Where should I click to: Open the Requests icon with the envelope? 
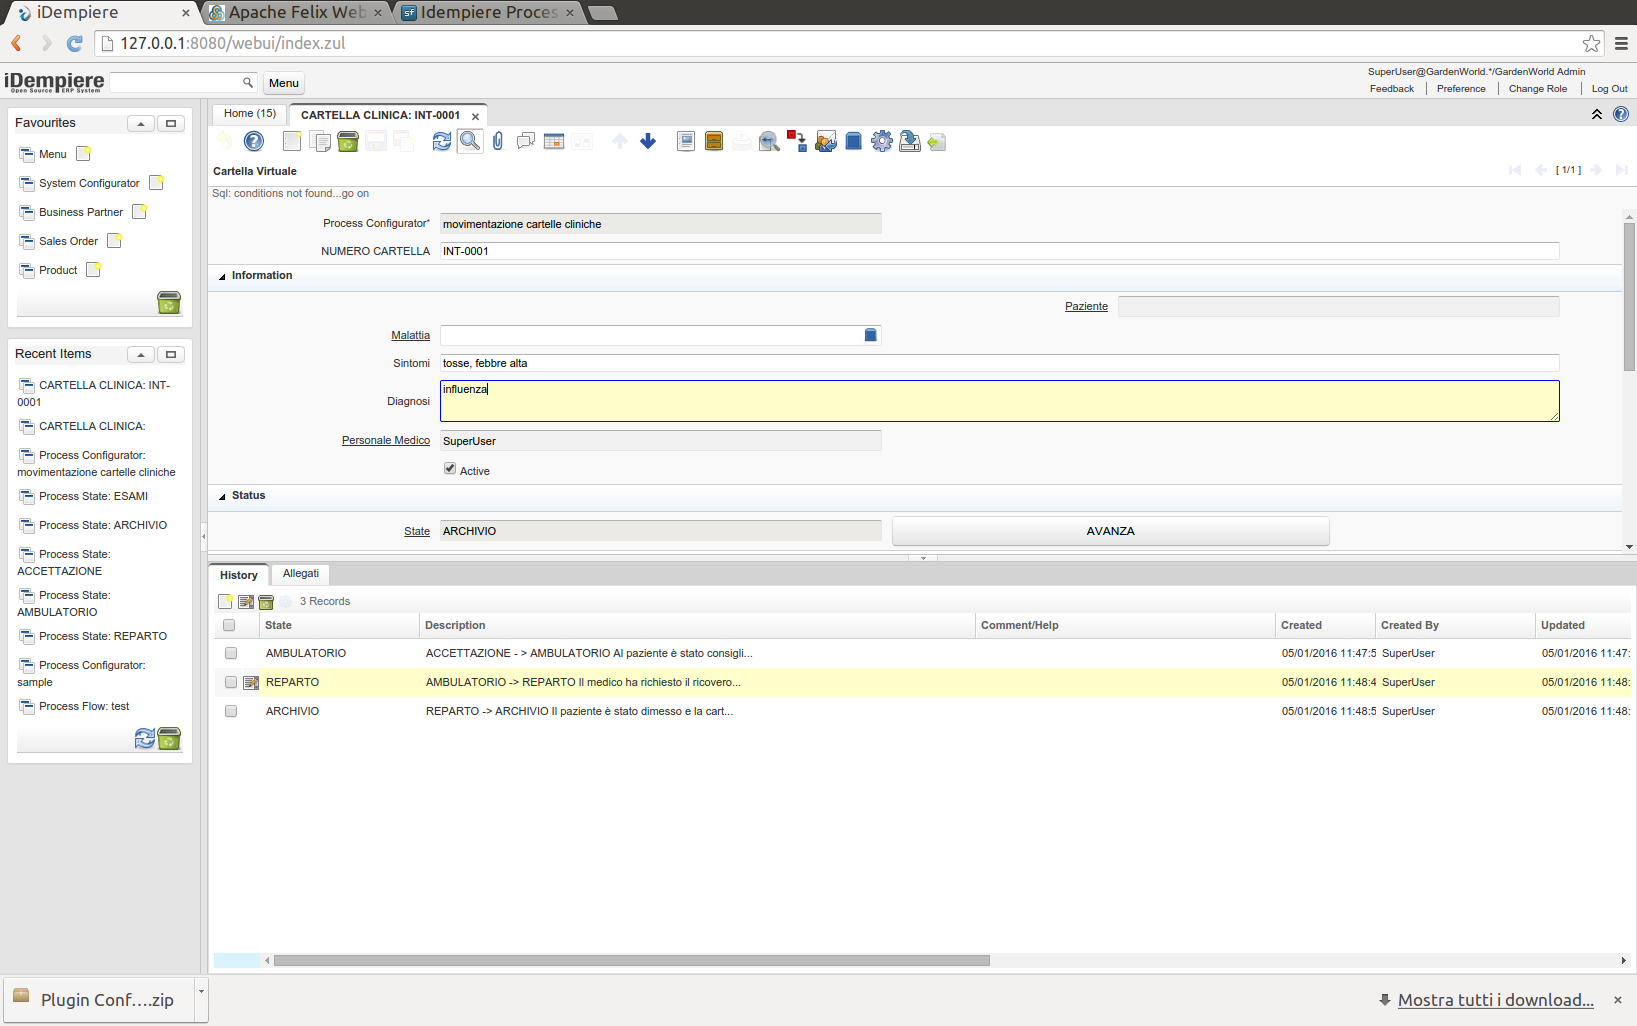click(825, 141)
